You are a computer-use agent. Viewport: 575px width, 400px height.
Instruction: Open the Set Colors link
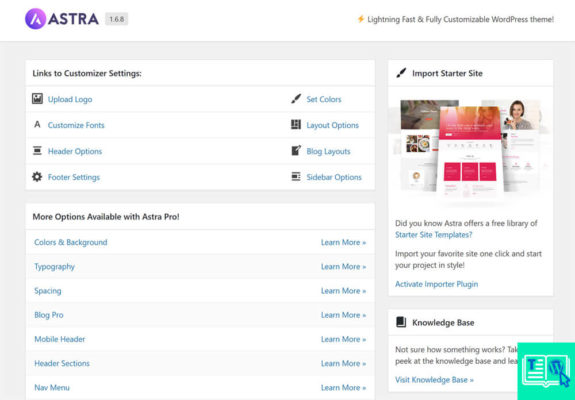pos(324,99)
